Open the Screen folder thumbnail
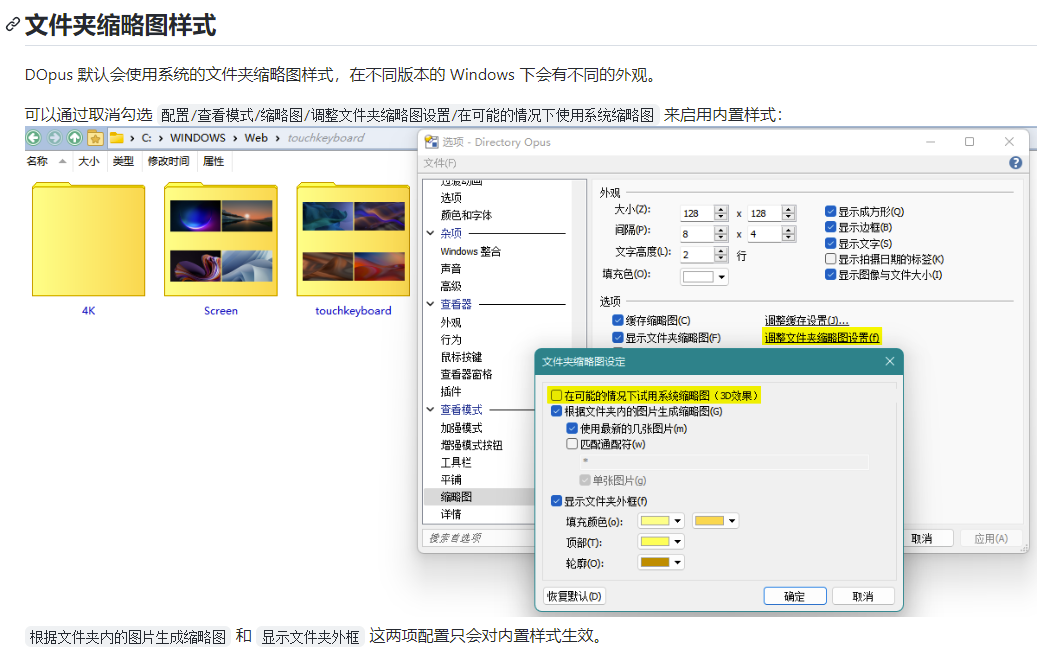The width and height of the screenshot is (1049, 667). [x=220, y=240]
